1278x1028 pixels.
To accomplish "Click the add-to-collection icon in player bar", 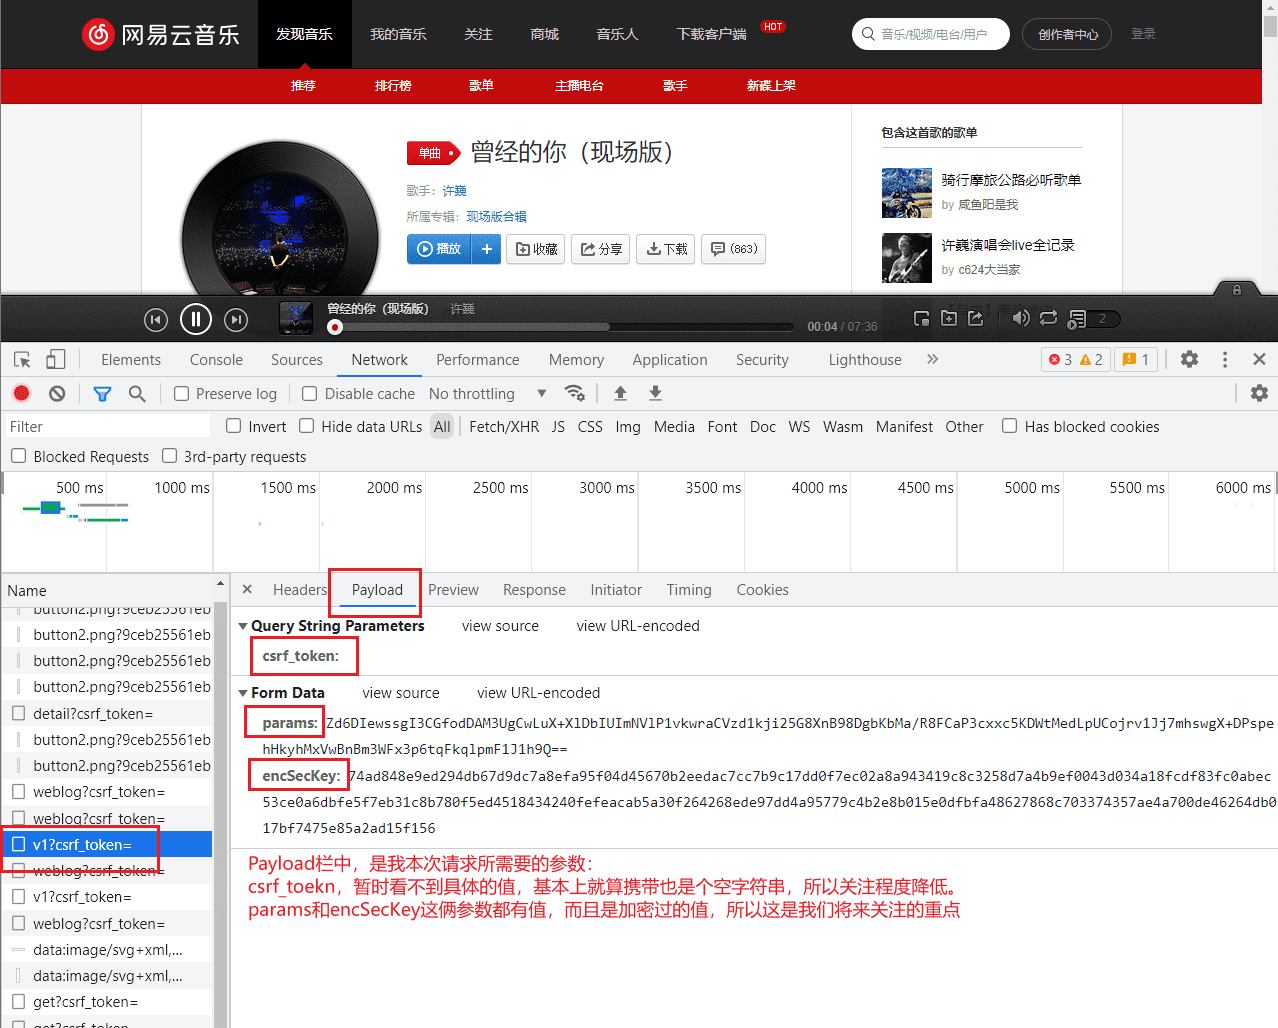I will [x=949, y=318].
